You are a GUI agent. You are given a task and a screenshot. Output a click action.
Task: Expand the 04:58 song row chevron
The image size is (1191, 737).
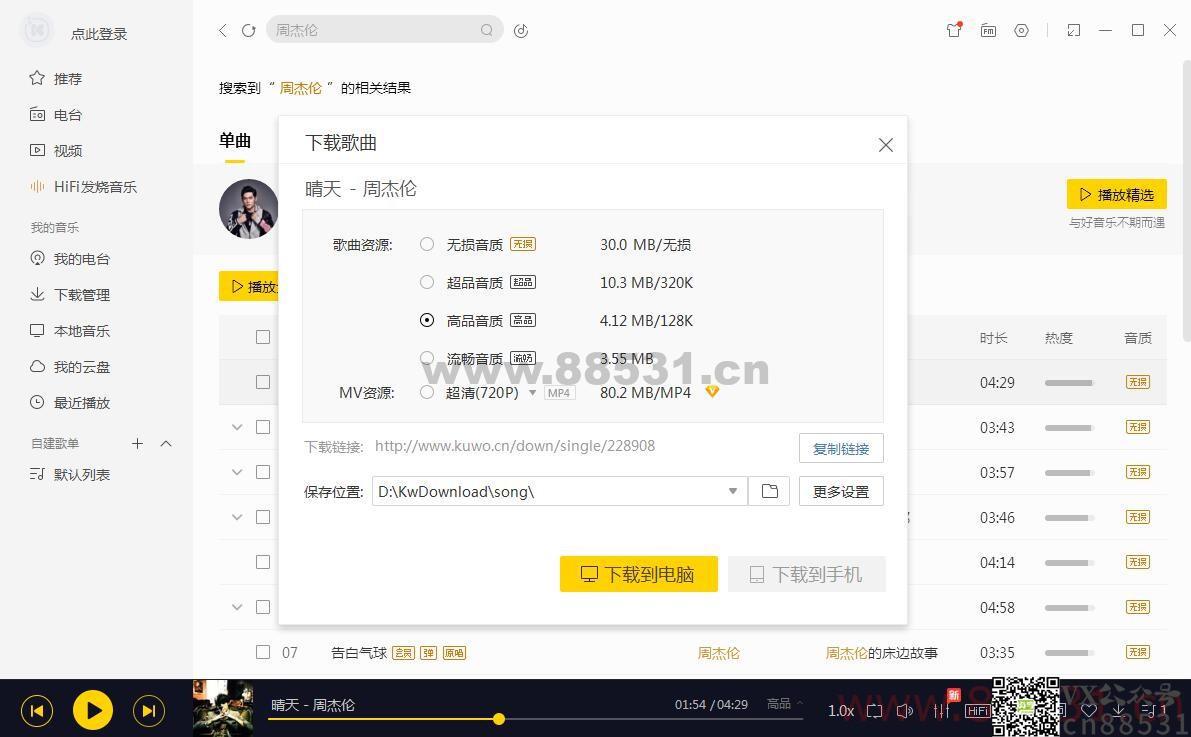coord(237,607)
